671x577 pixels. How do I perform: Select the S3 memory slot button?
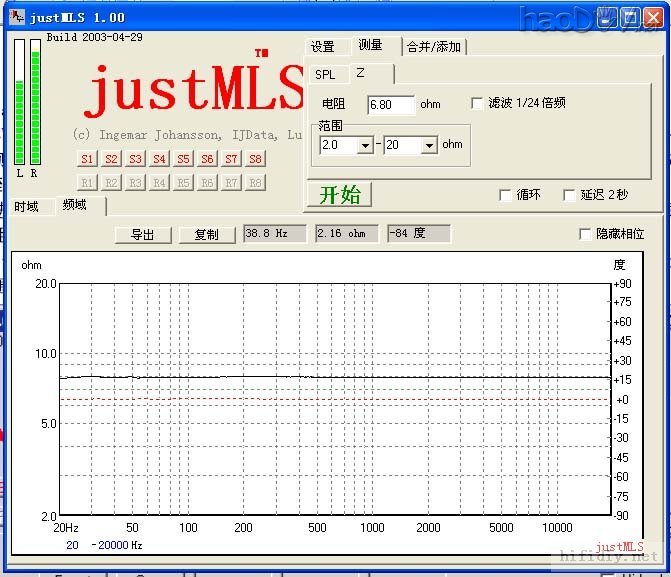135,159
